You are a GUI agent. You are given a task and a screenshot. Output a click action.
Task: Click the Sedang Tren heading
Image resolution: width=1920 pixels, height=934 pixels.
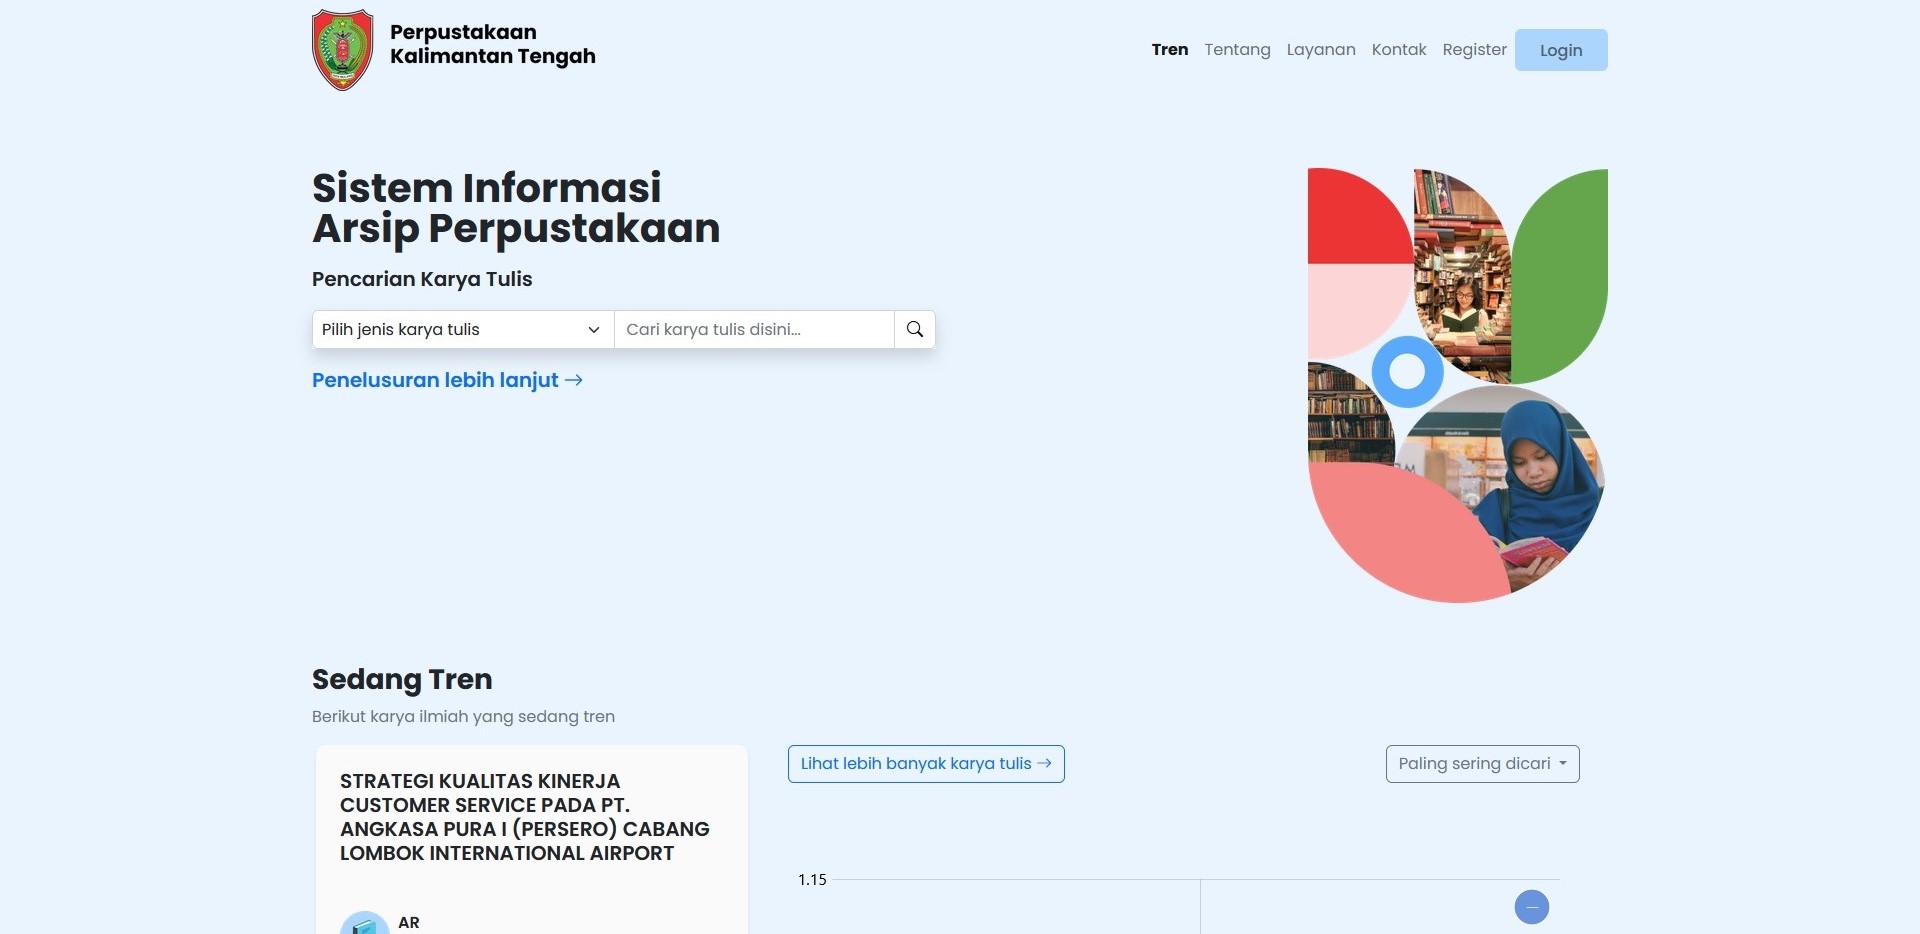[402, 679]
